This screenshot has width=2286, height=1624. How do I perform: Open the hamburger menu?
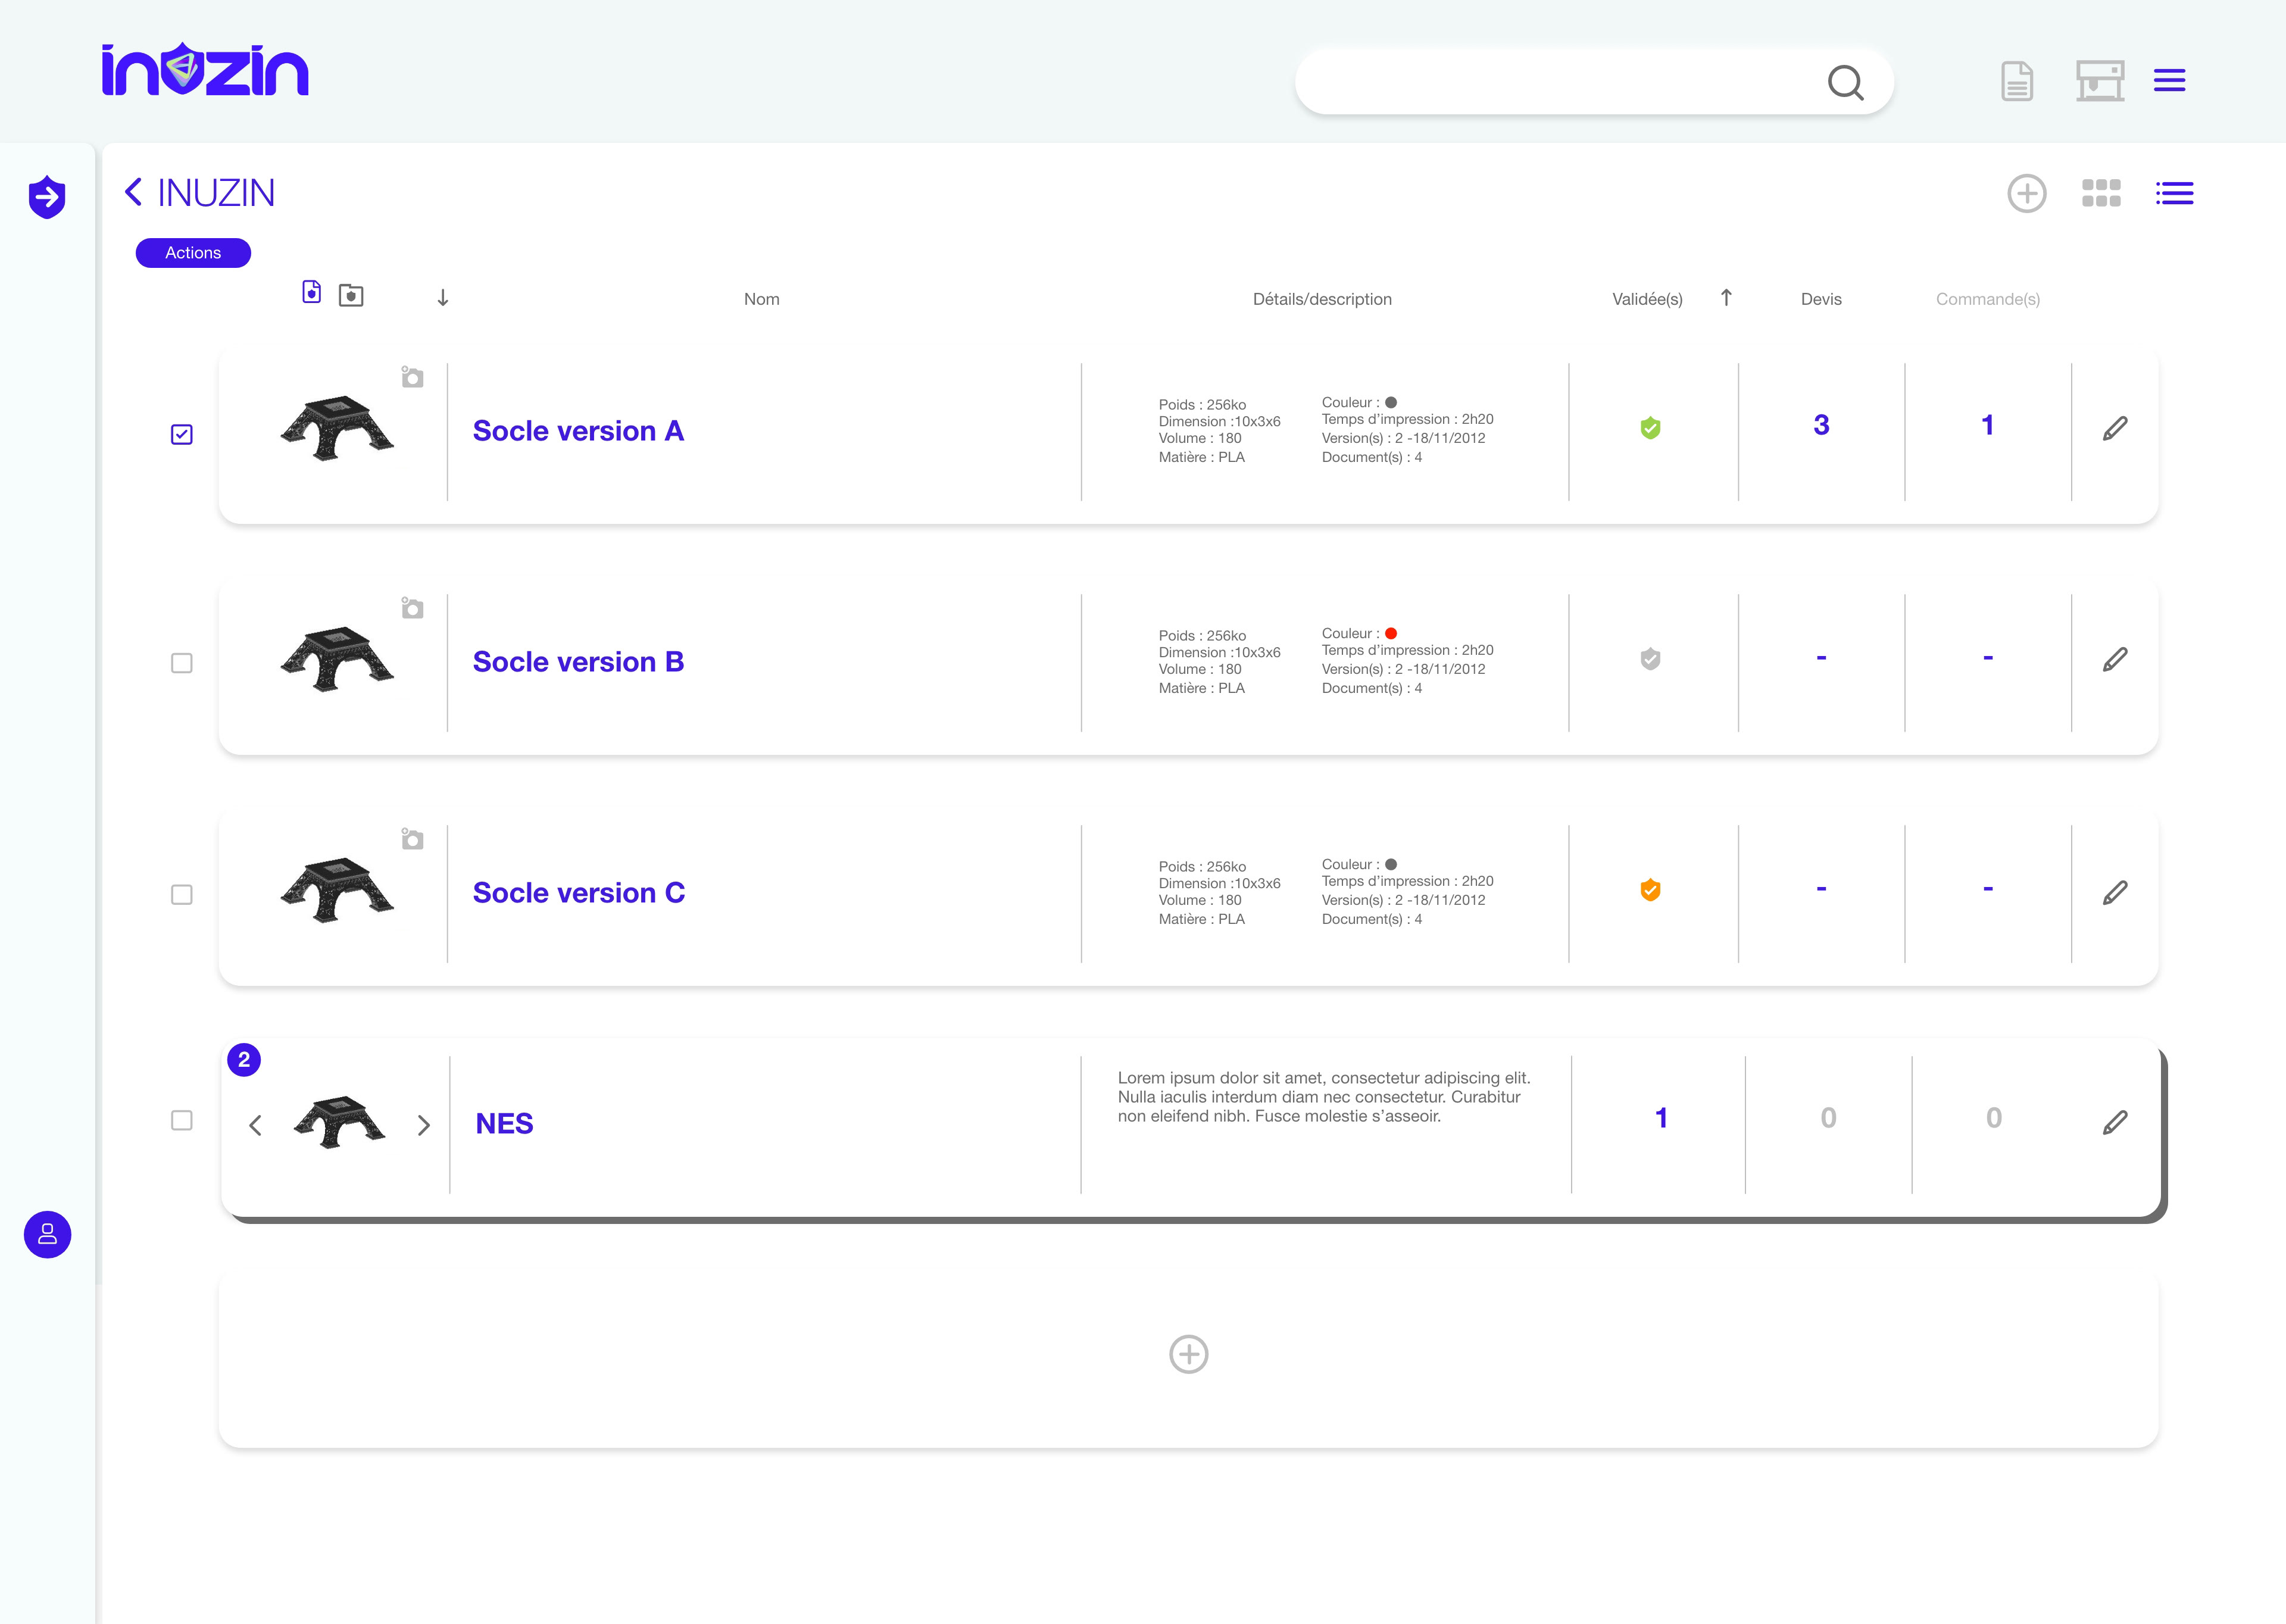pyautogui.click(x=2169, y=81)
